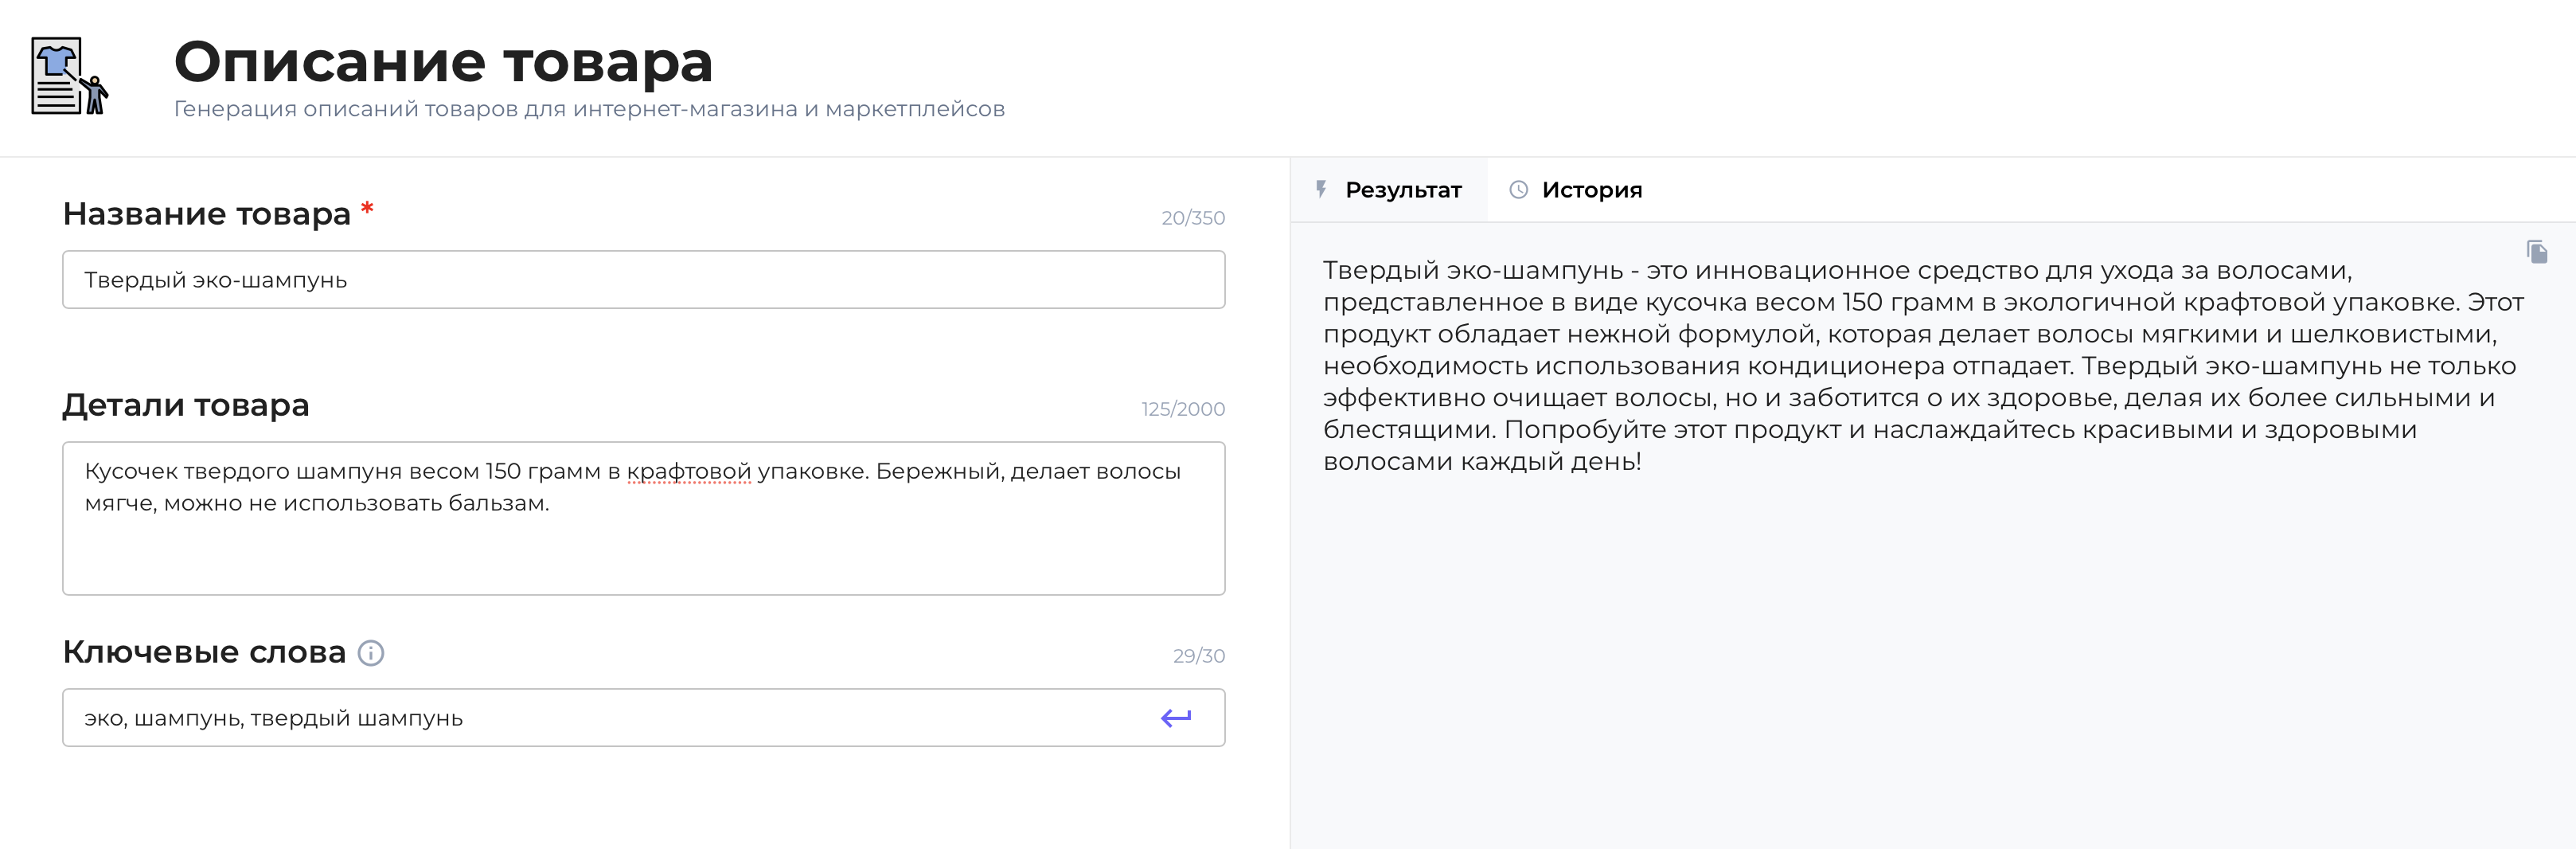Click the keywords field containing эко, шампунь

[500, 717]
